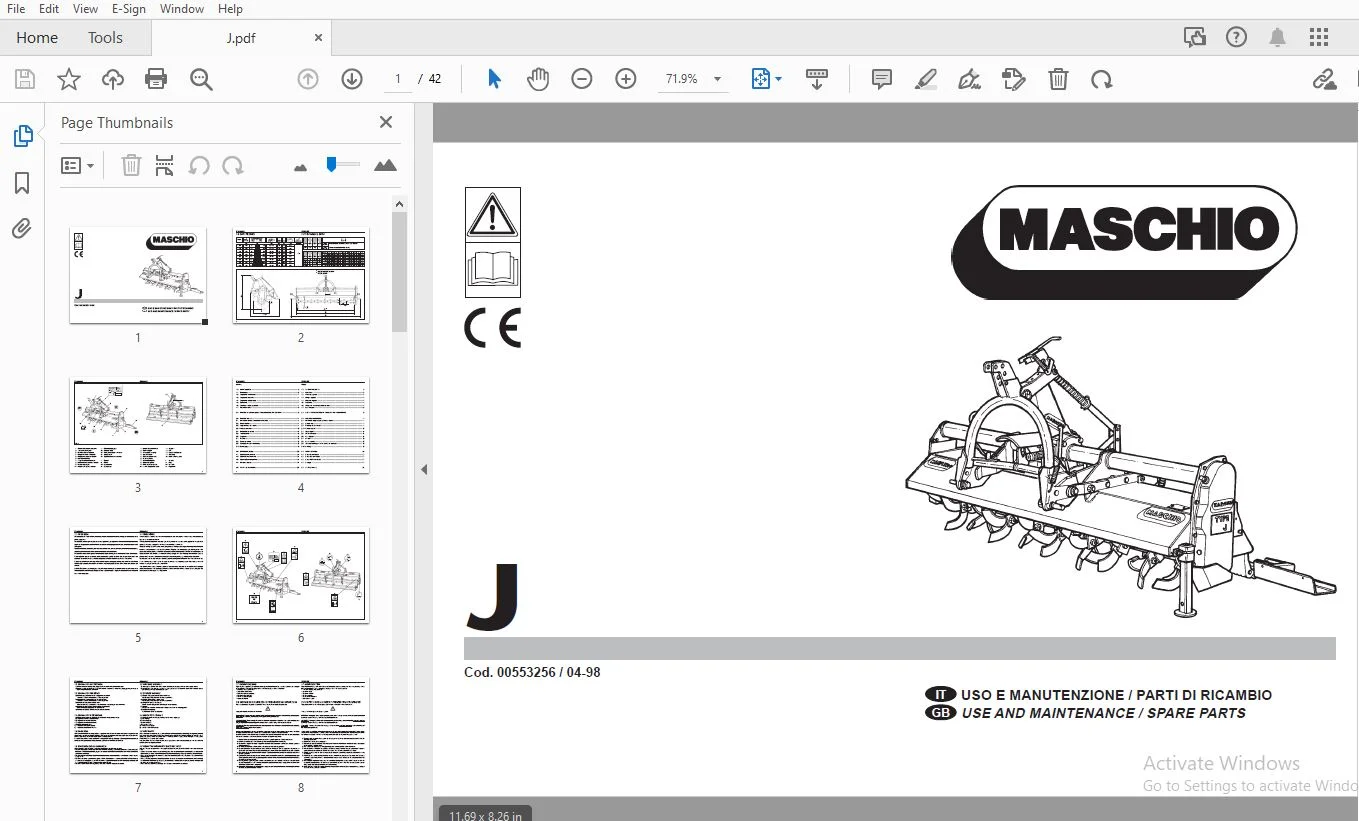The height and width of the screenshot is (821, 1359).
Task: Activate the Hand pan tool
Action: pyautogui.click(x=538, y=79)
